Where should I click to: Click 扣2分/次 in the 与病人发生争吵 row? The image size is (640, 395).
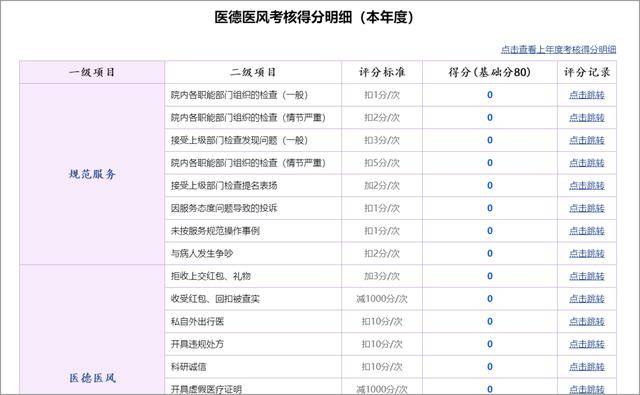[x=382, y=254]
